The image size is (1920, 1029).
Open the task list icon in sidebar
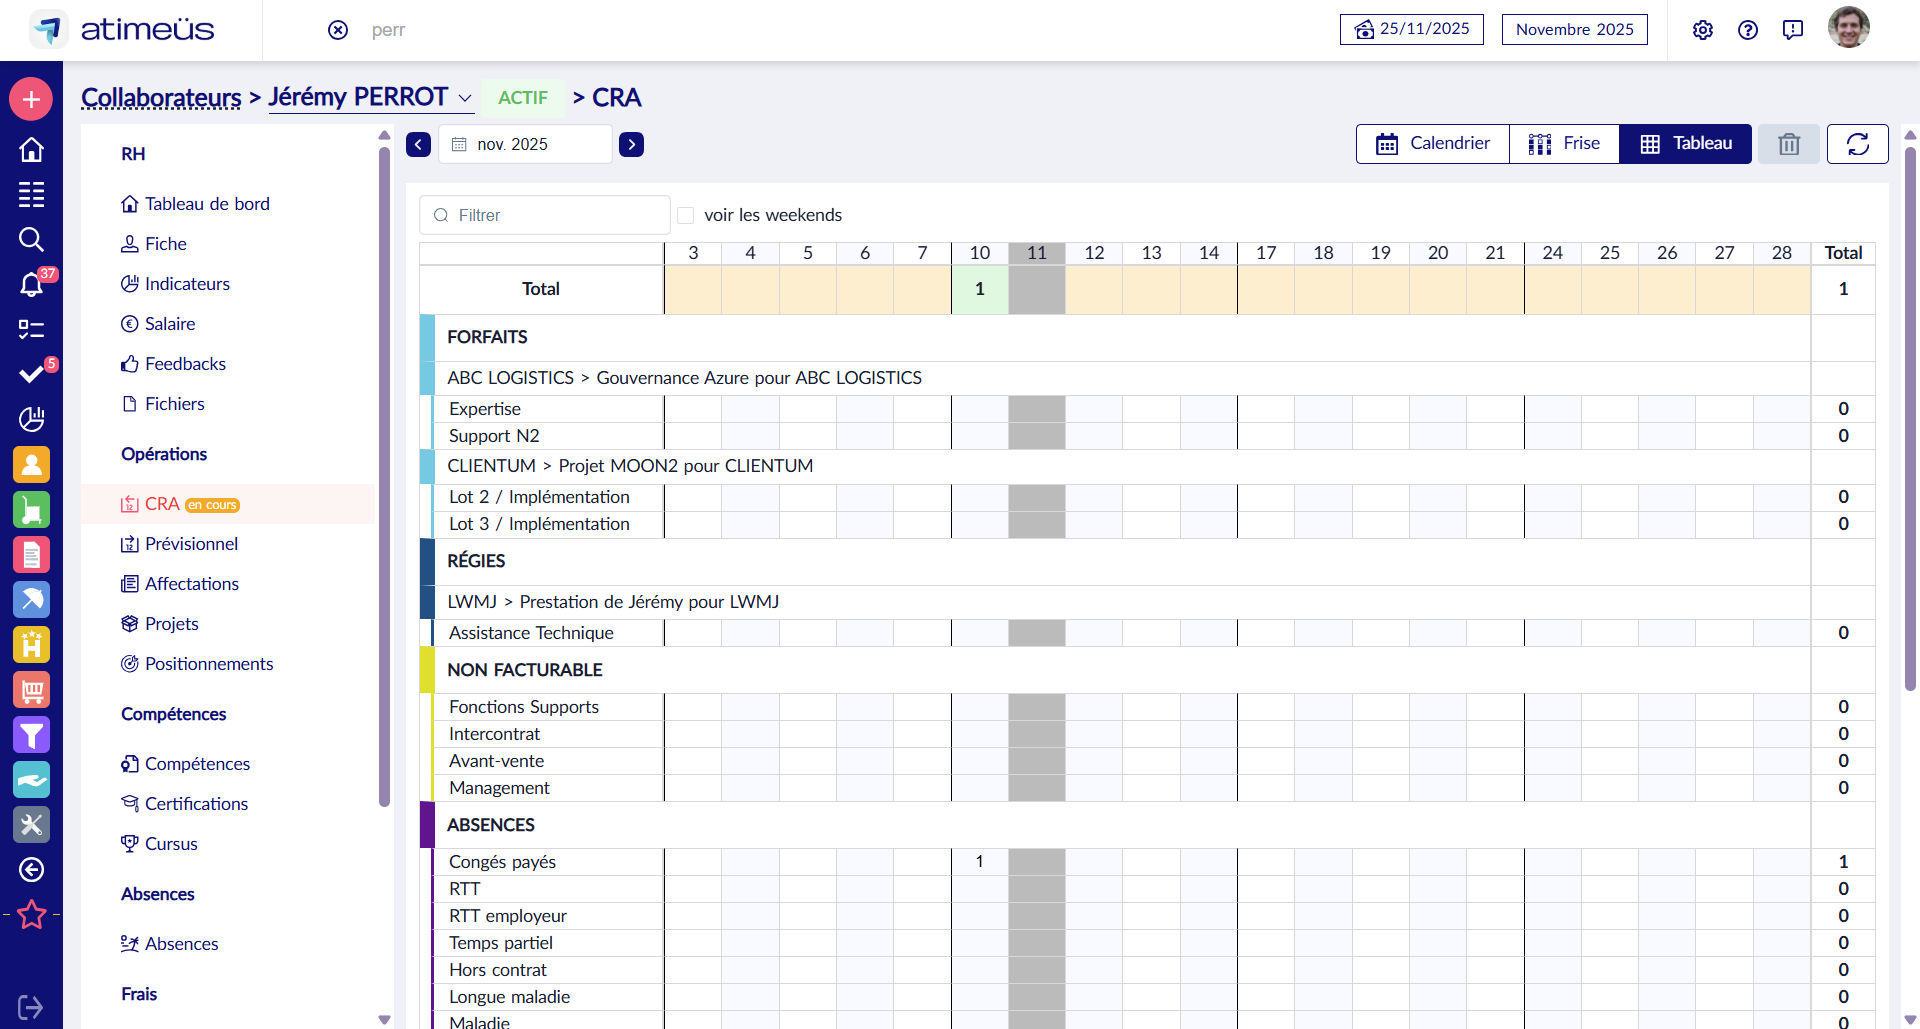(x=31, y=329)
